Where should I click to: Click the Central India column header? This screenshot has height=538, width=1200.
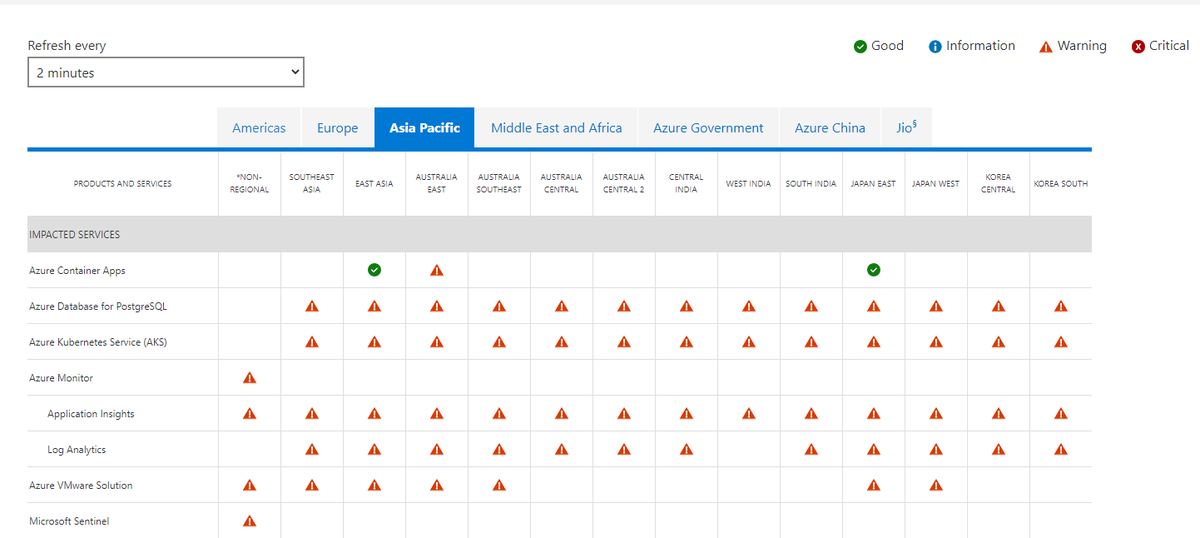[686, 183]
